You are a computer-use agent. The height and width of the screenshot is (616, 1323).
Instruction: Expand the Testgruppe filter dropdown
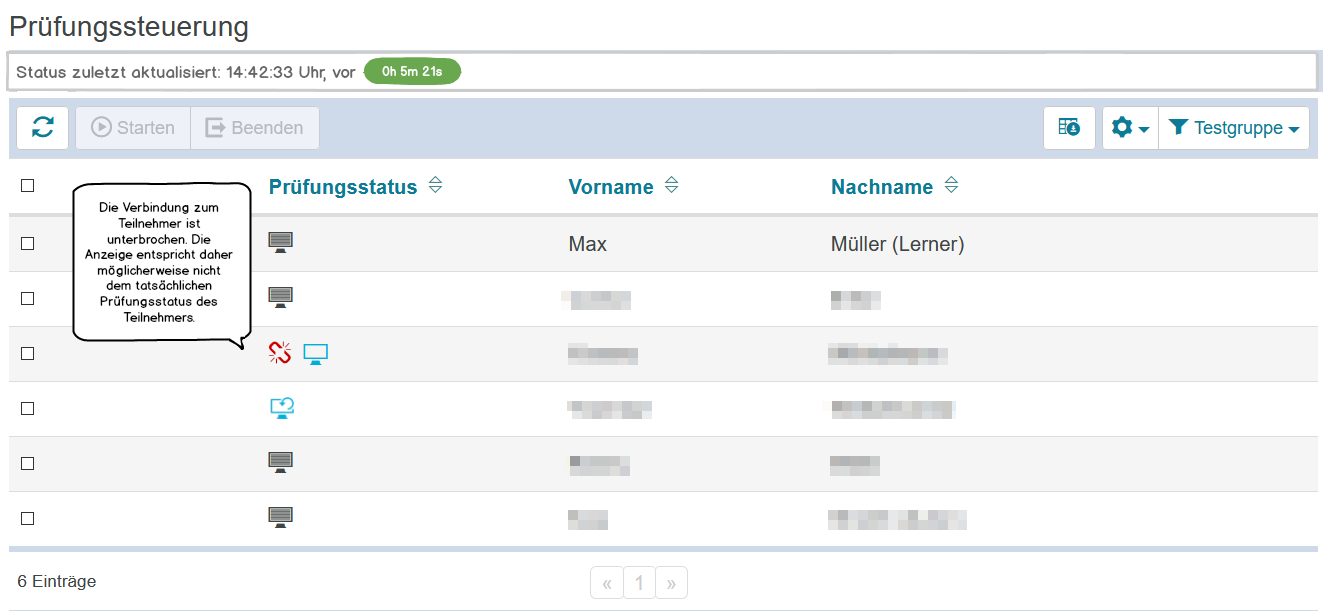click(x=1234, y=128)
